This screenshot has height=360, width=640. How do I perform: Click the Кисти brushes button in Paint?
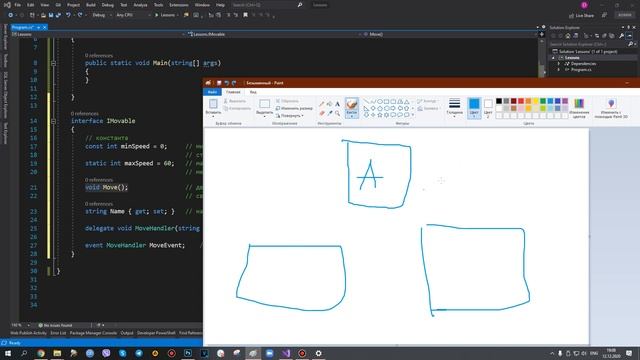click(x=351, y=108)
